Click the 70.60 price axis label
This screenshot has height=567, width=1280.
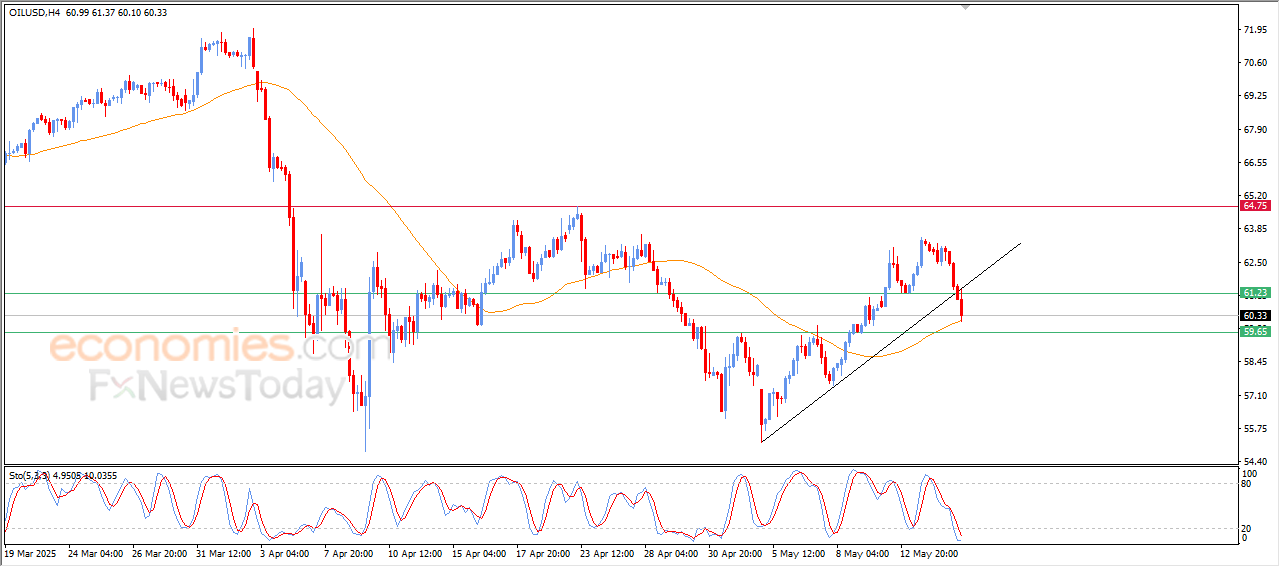click(1255, 63)
